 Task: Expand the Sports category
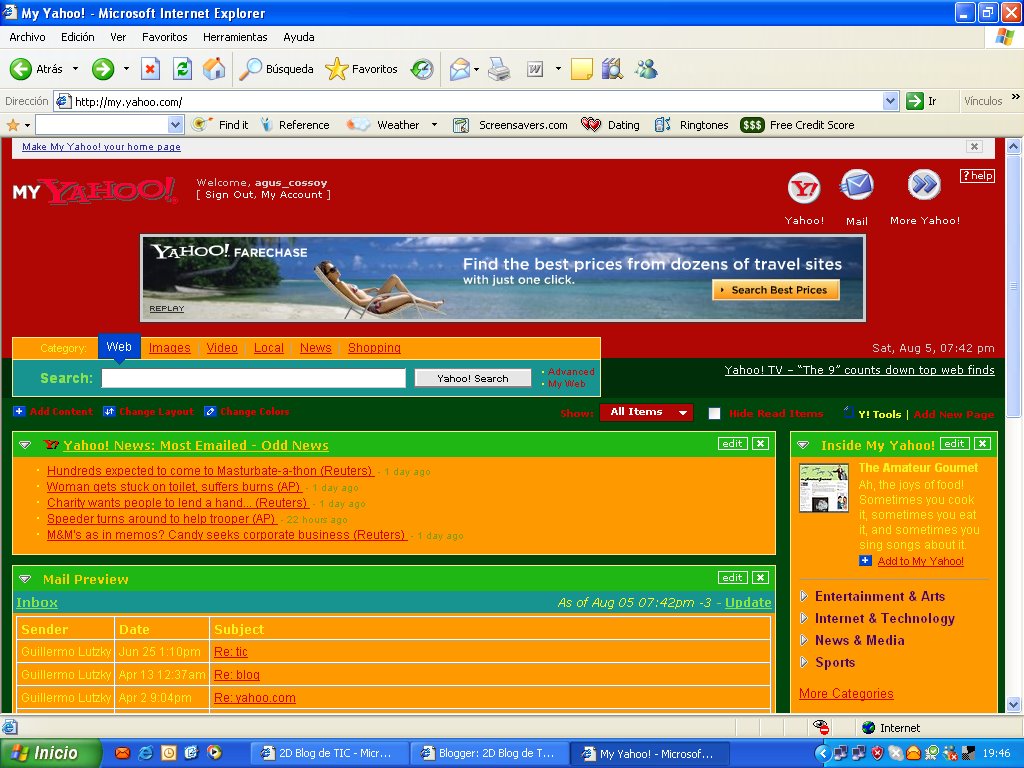(x=804, y=662)
